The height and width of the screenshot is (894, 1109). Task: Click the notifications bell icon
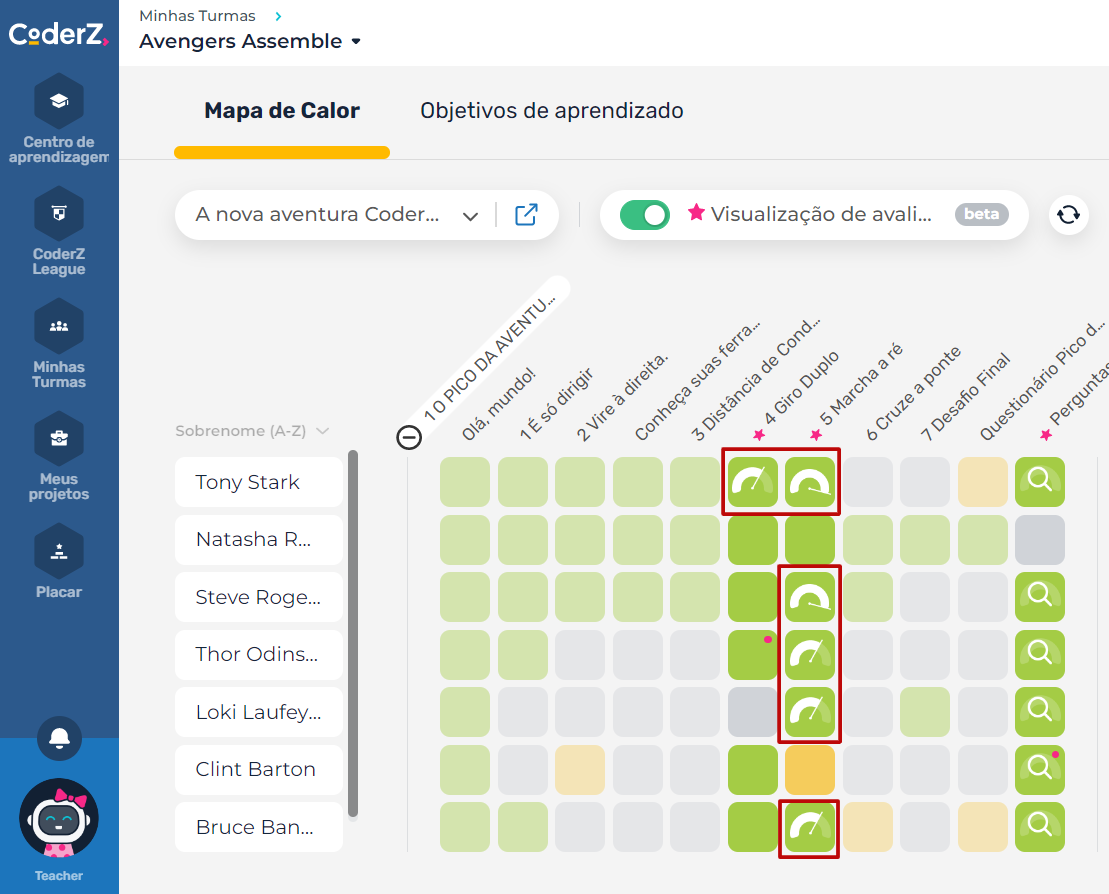[59, 738]
